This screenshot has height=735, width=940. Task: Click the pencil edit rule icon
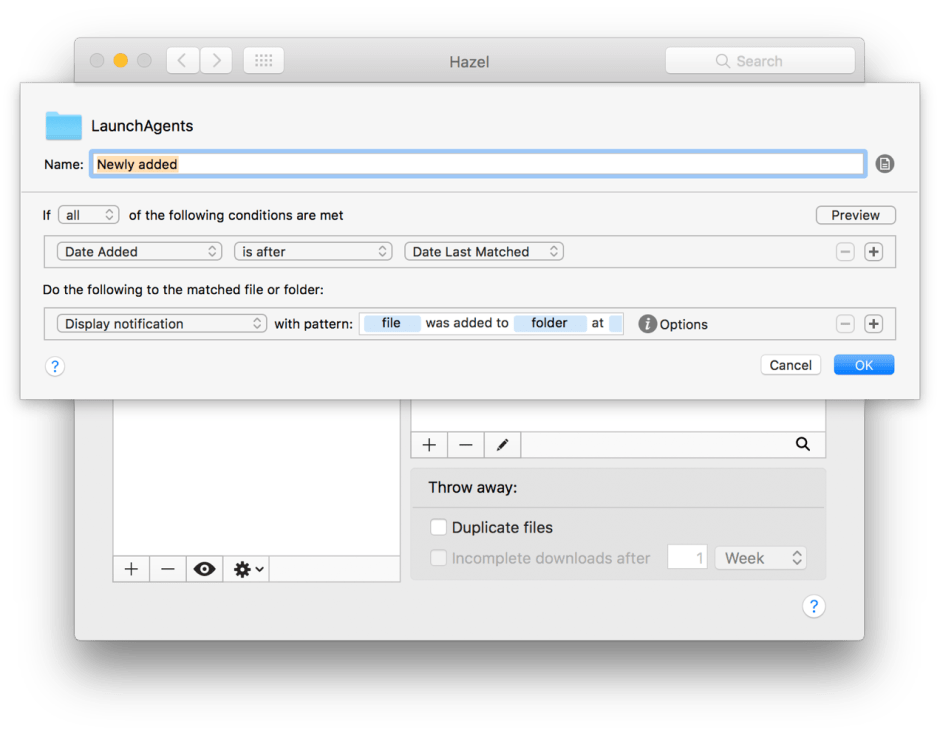(502, 445)
